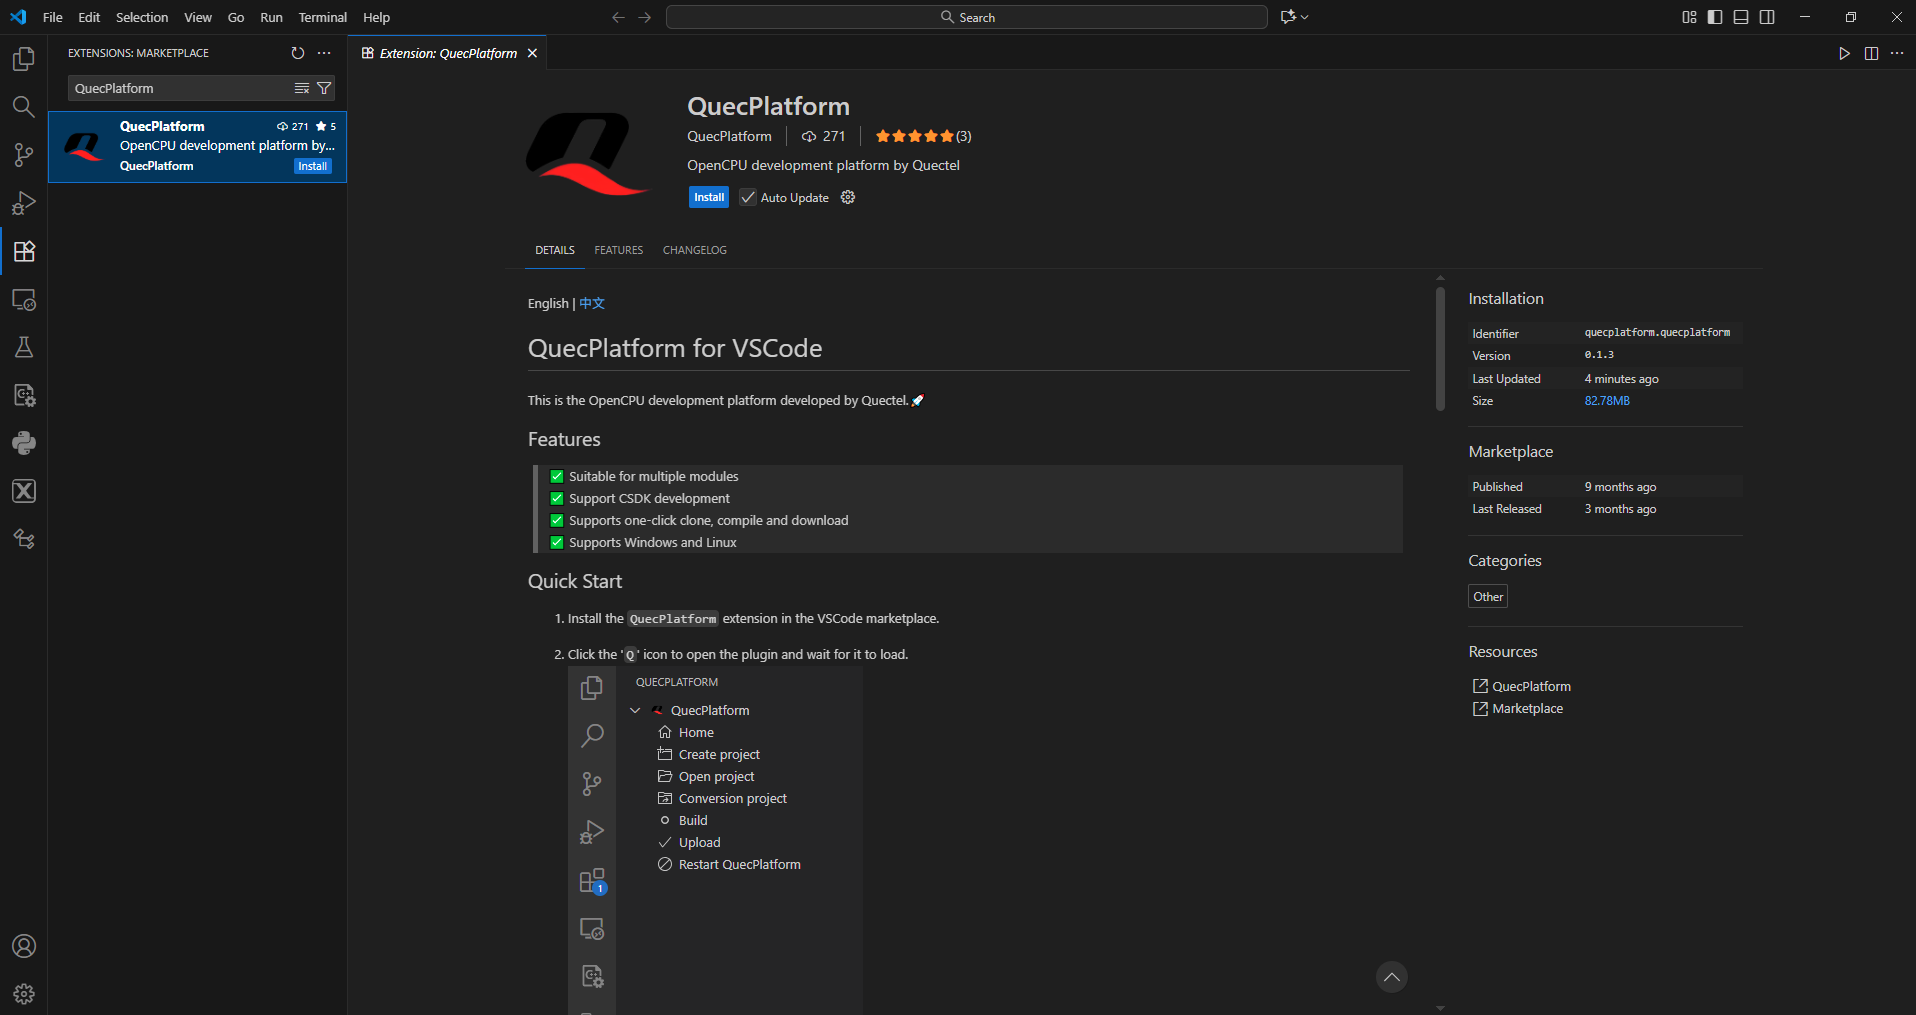1916x1015 pixels.
Task: Uncheck the Auto Update checkbox
Action: (x=747, y=197)
